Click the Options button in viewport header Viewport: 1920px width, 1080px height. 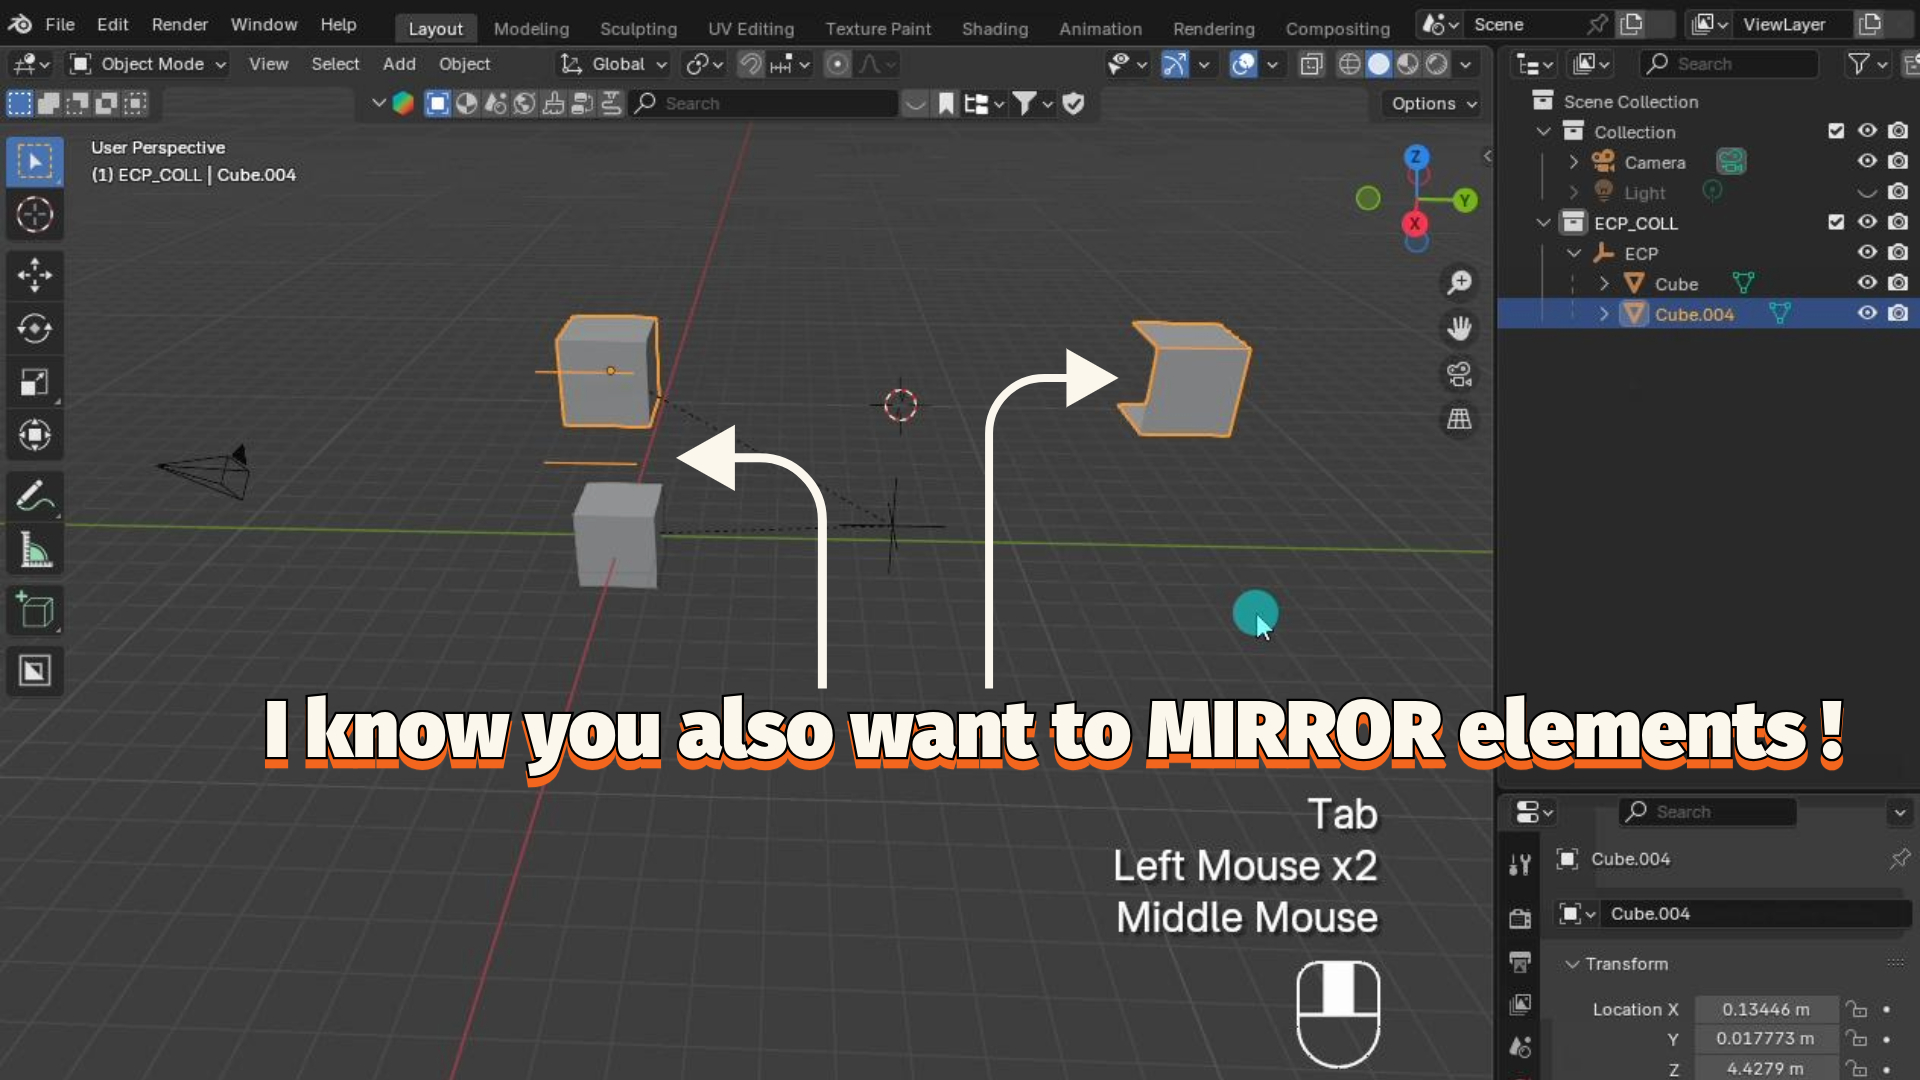pos(1433,103)
